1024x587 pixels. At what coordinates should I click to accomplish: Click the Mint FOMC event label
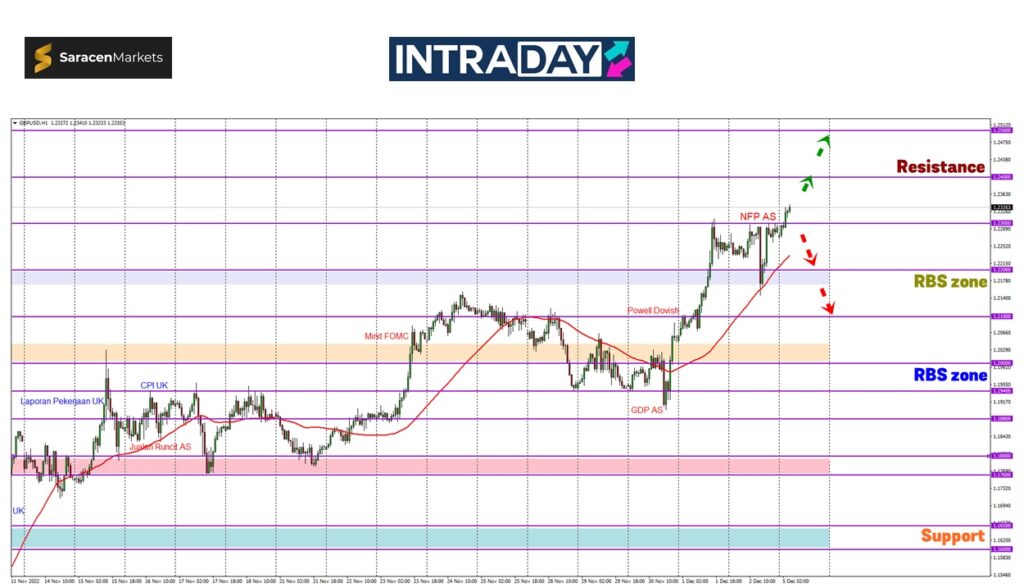pos(387,337)
